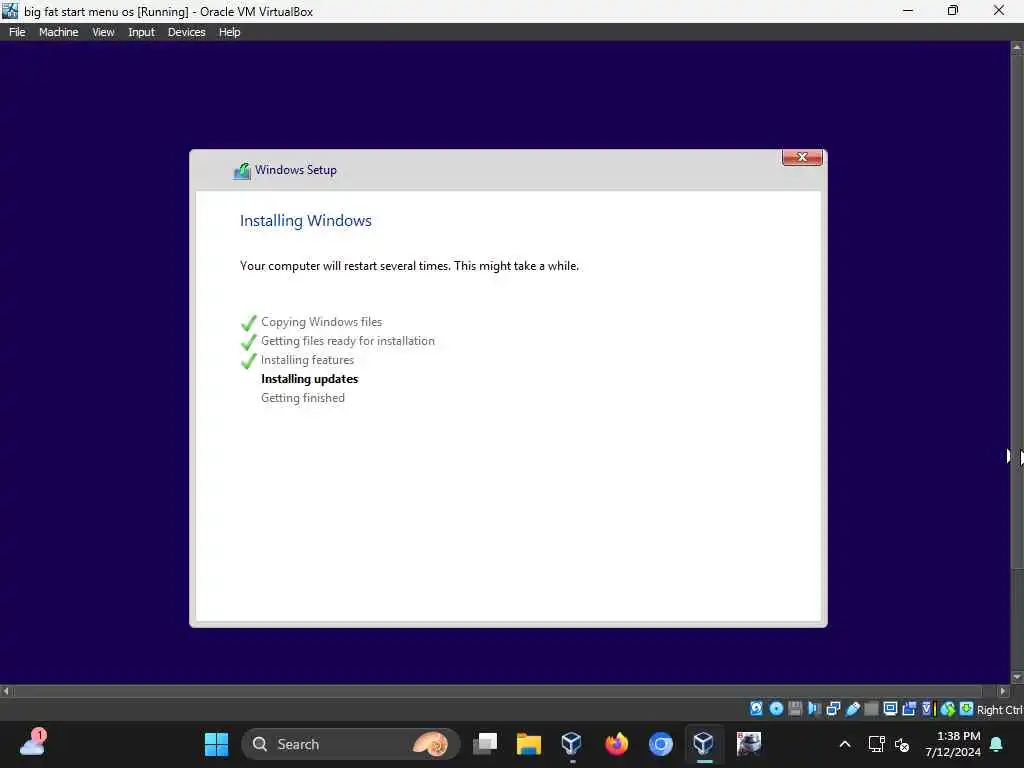Click the VirtualBox window title bar icon
The width and height of the screenshot is (1024, 768).
tap(10, 10)
